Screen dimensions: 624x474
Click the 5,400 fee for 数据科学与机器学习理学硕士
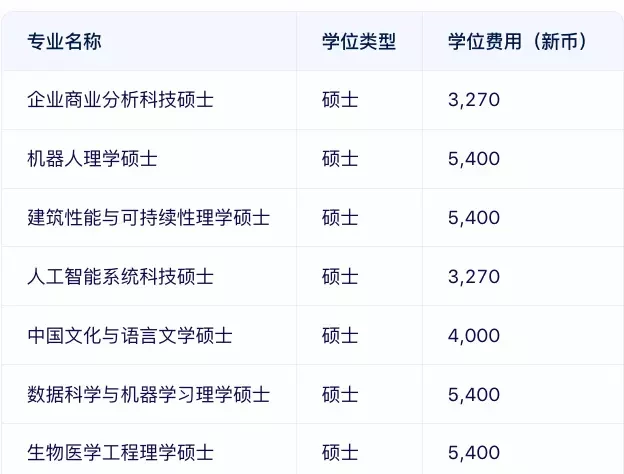(x=474, y=395)
